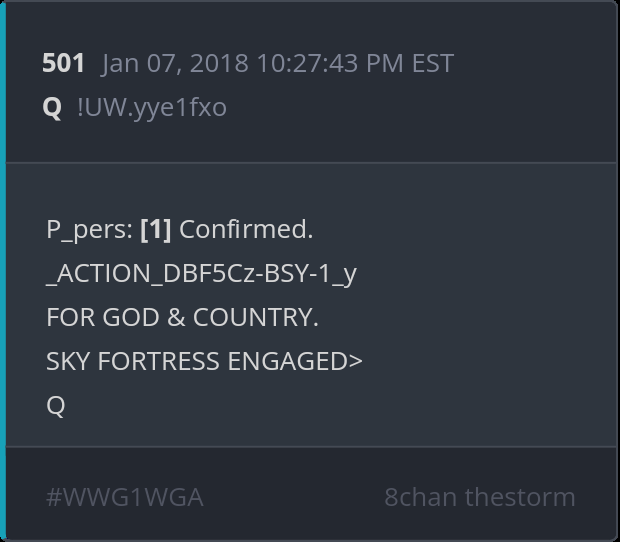Image resolution: width=620 pixels, height=542 pixels.
Task: Click the bold [1] marker
Action: coord(155,229)
